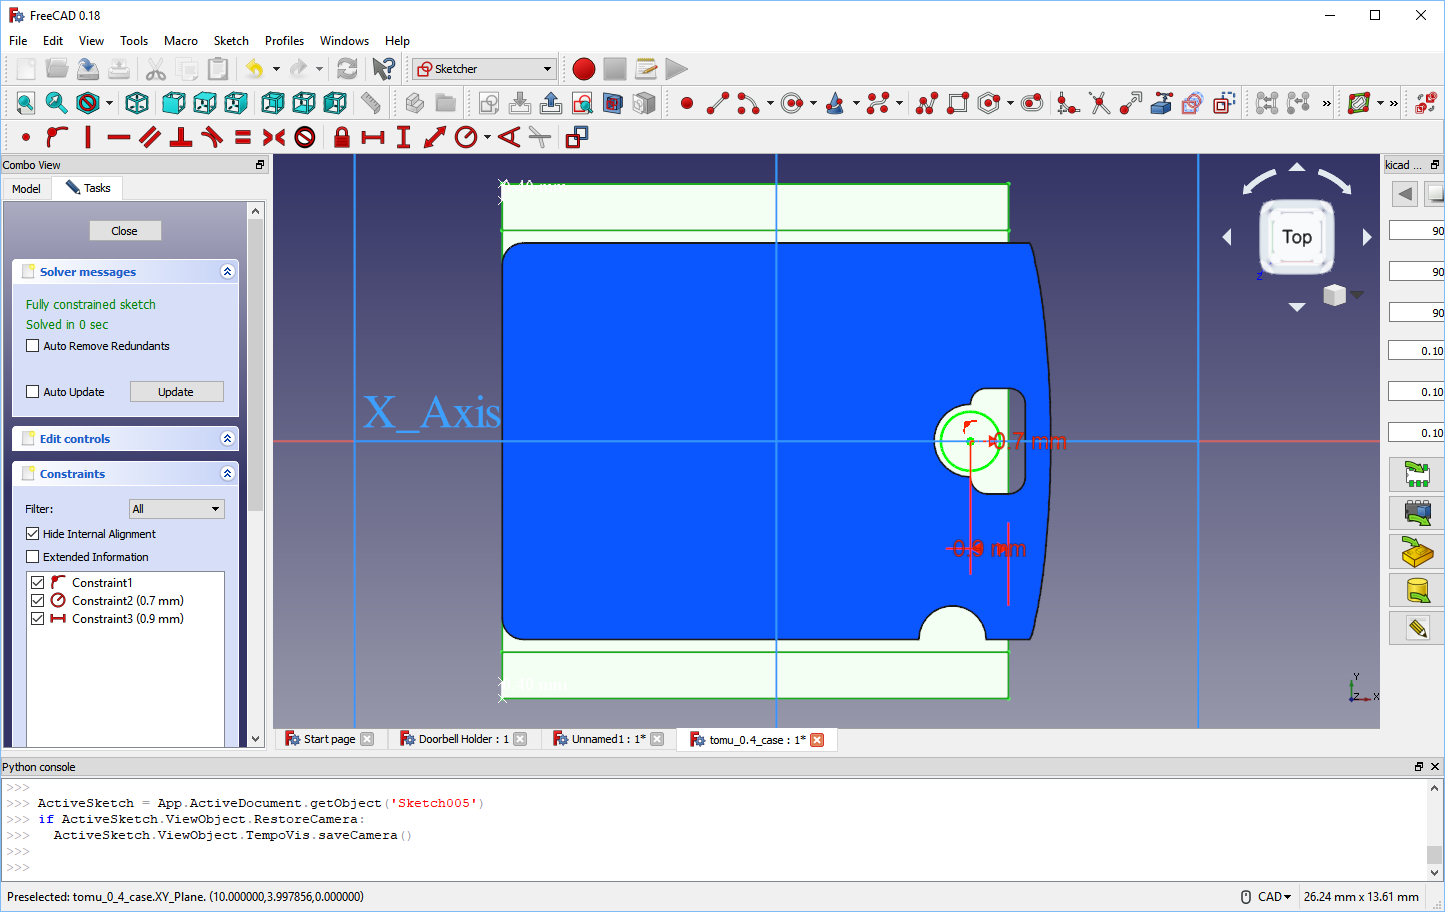
Task: Select the circle creation tool
Action: point(790,103)
